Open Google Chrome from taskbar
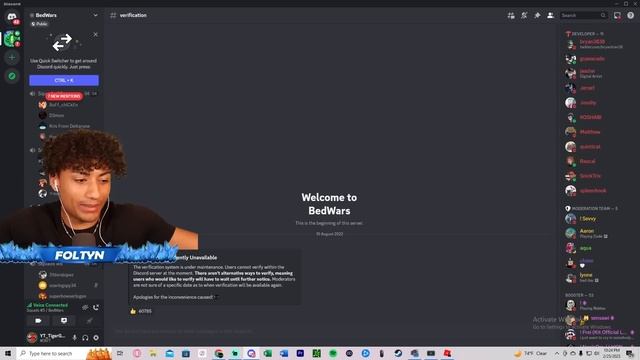Viewport: 640px width, 360px height. (x=219, y=353)
